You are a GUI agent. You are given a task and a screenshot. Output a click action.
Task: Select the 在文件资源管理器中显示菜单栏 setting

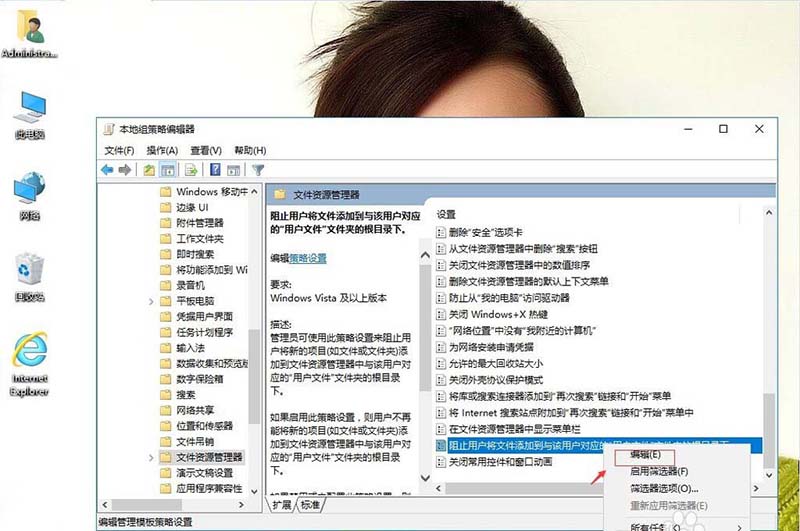(514, 429)
